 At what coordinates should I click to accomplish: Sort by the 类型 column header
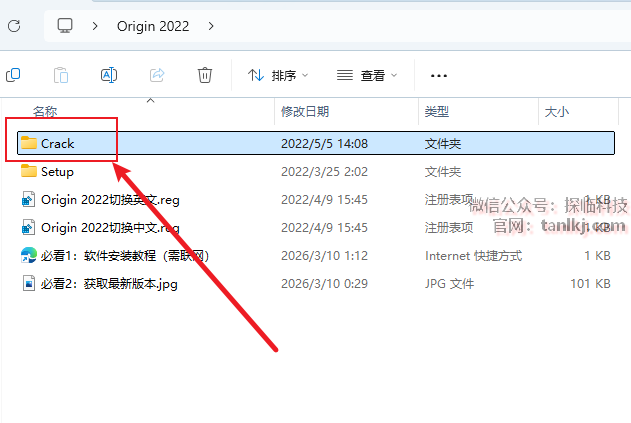tap(437, 111)
